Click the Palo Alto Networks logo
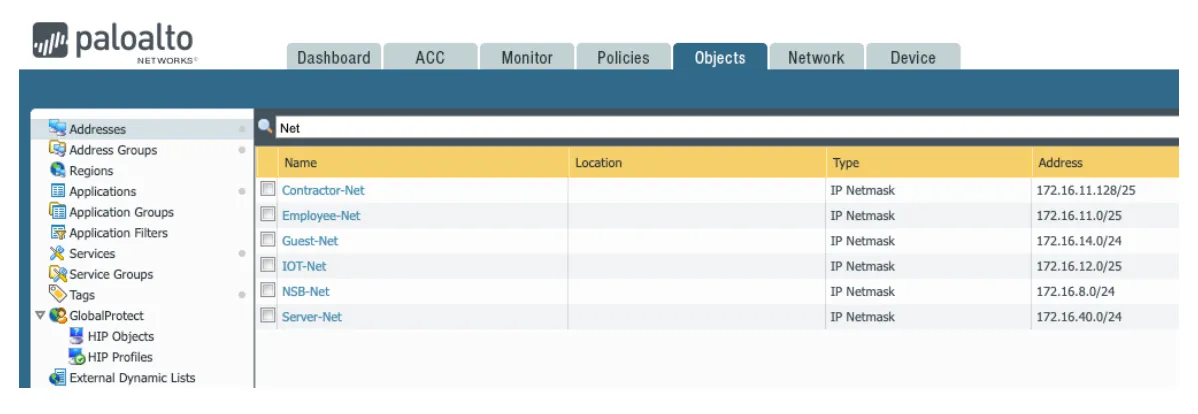Image resolution: width=1198 pixels, height=414 pixels. [114, 41]
